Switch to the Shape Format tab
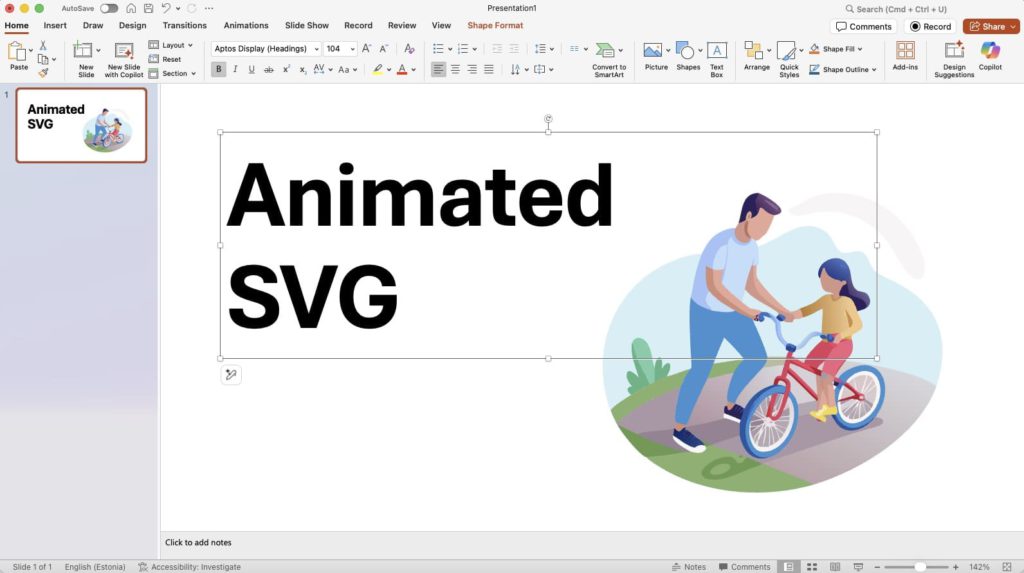Screen dimensions: 1024x573 [495, 26]
